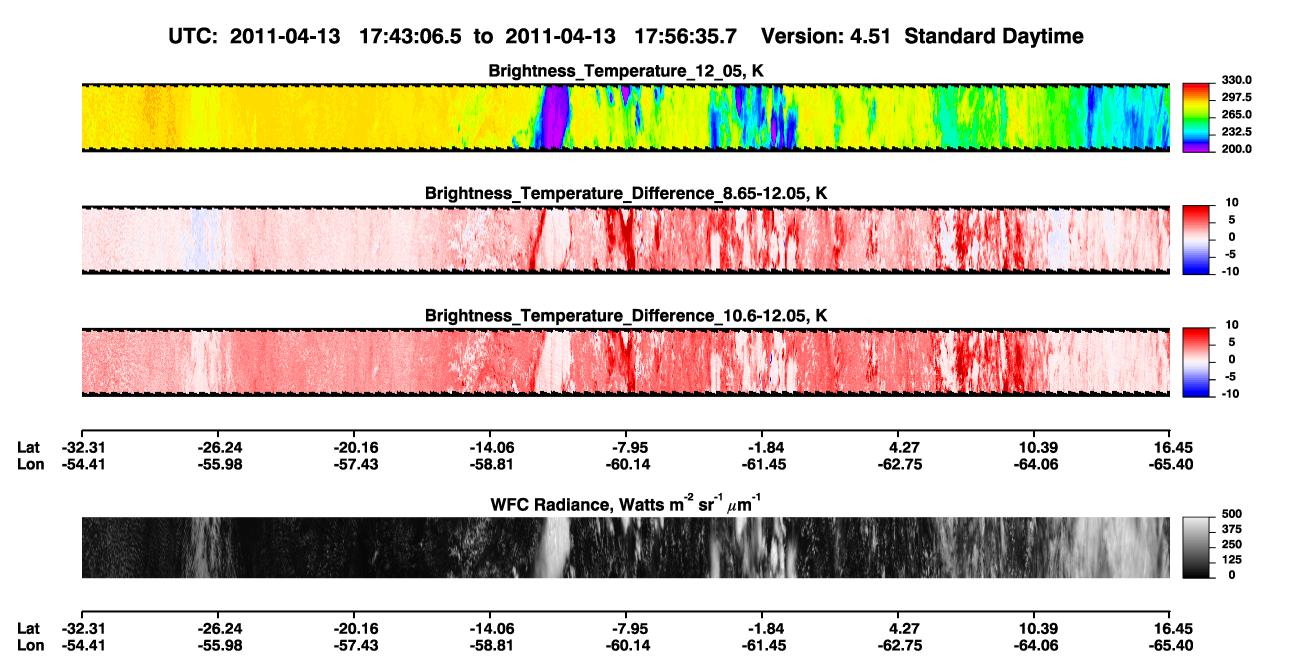The height and width of the screenshot is (667, 1300).
Task: Click the WFC Radiance grayscale image strip
Action: pos(625,548)
